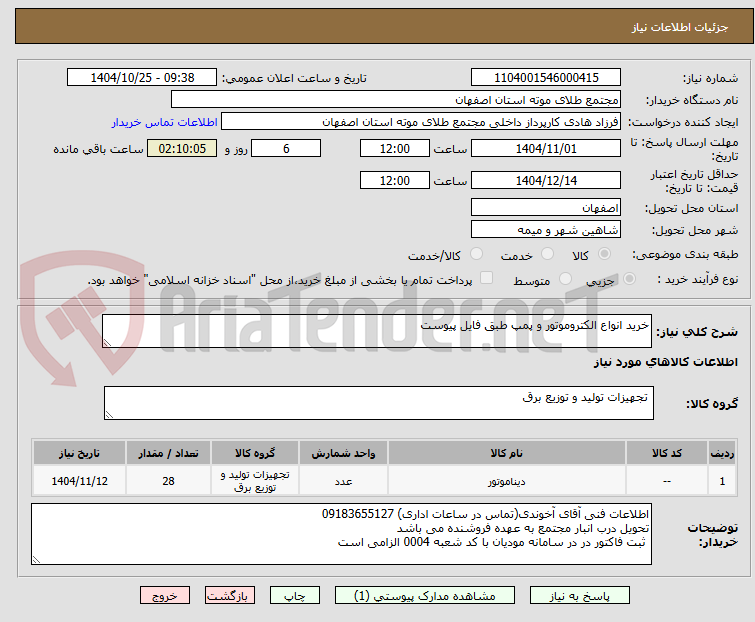
Task: Click the کد کالا column header
Action: pyautogui.click(x=667, y=453)
